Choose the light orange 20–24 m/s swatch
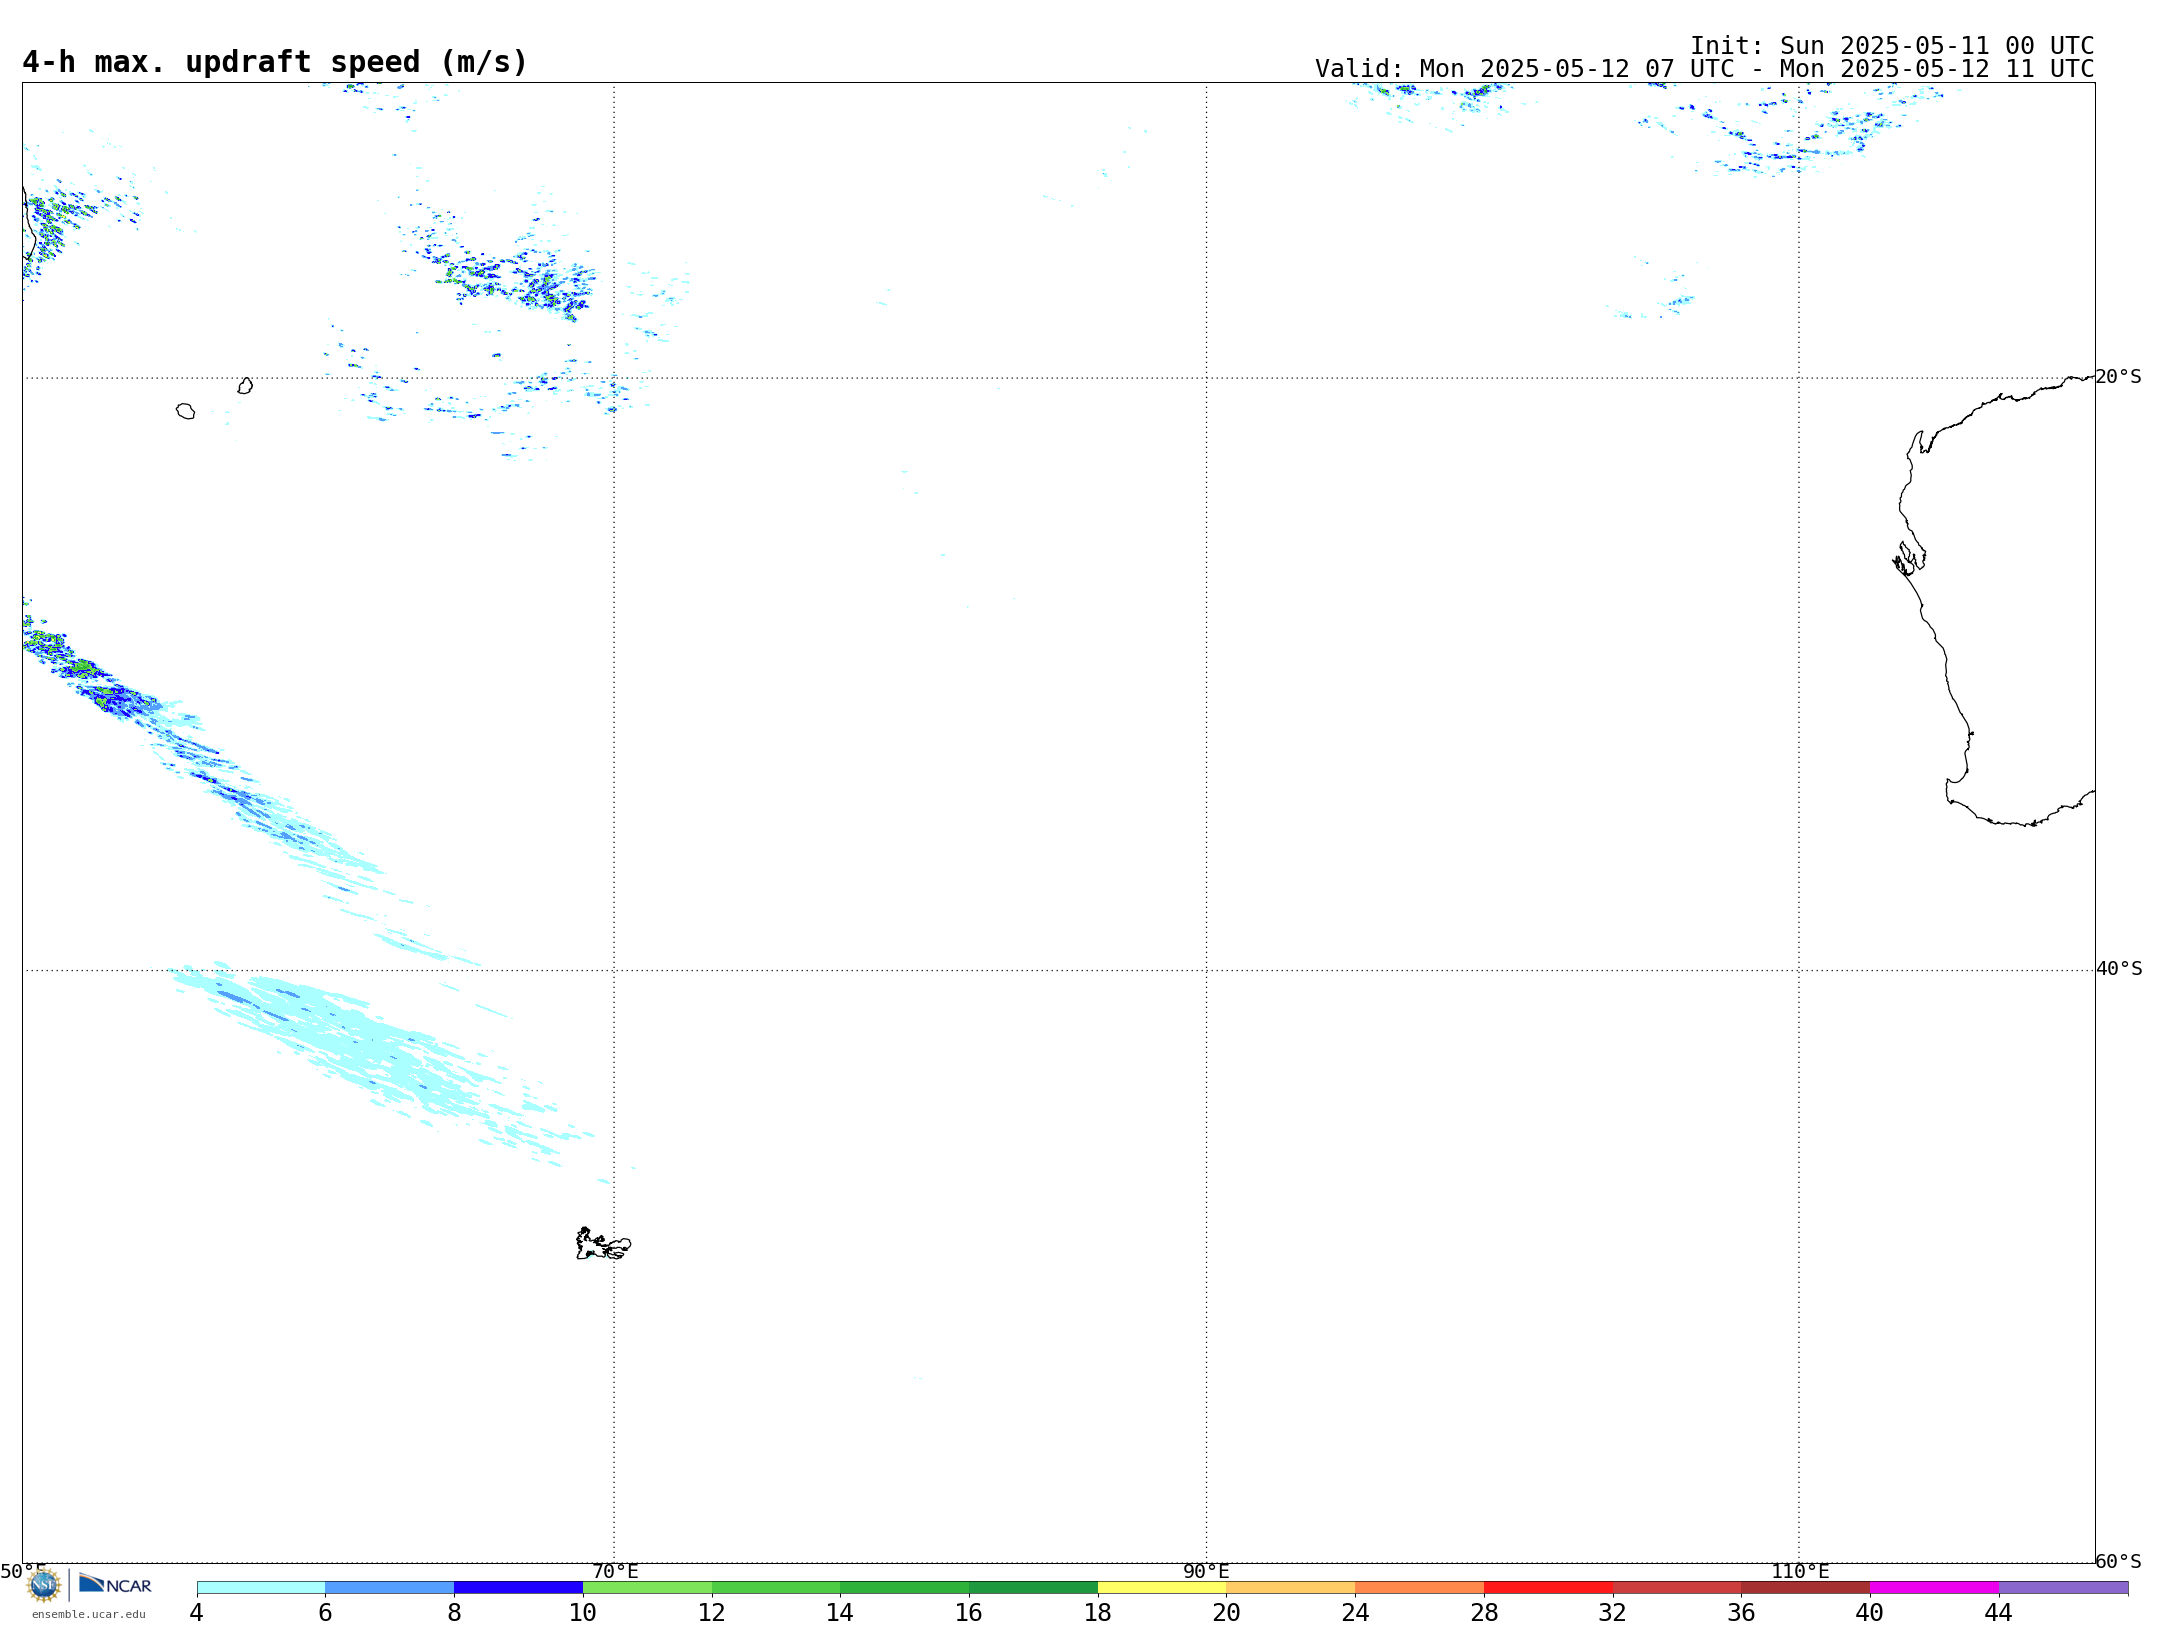This screenshot has width=2160, height=1626. (x=1291, y=1588)
